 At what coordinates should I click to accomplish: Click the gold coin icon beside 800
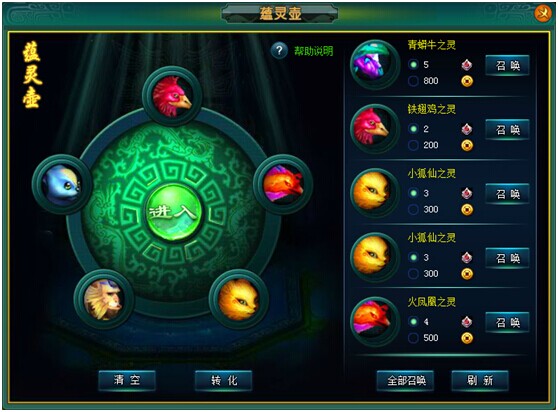pyautogui.click(x=467, y=81)
